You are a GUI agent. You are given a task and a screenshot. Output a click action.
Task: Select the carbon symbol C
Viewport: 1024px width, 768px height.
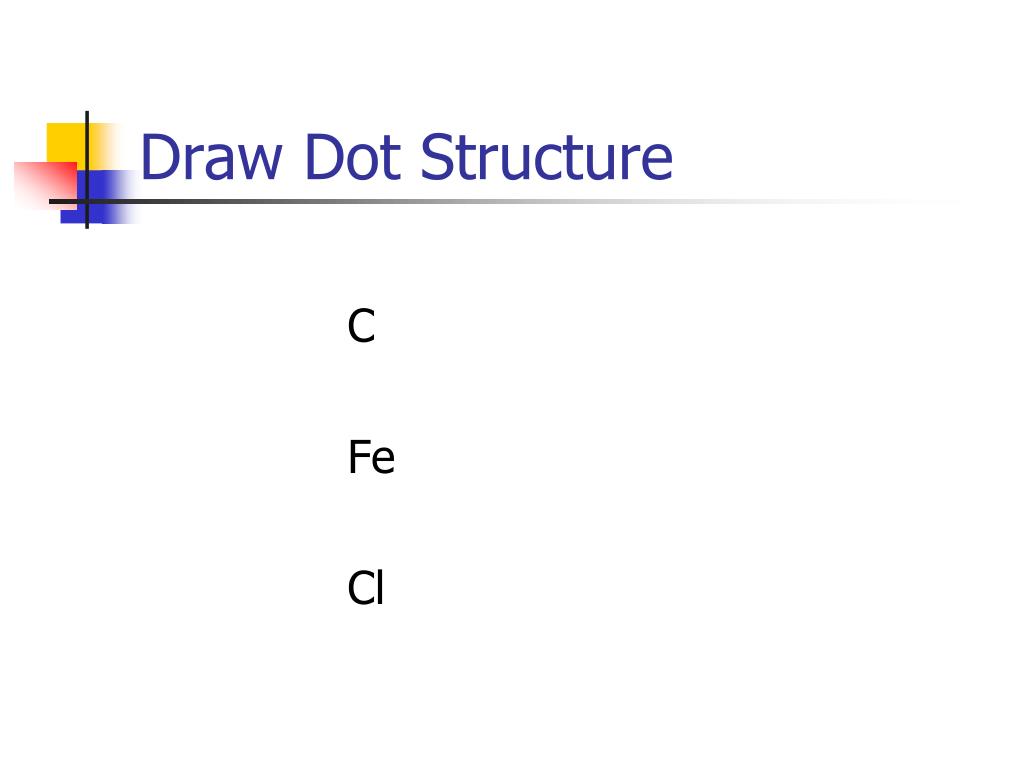pyautogui.click(x=361, y=326)
